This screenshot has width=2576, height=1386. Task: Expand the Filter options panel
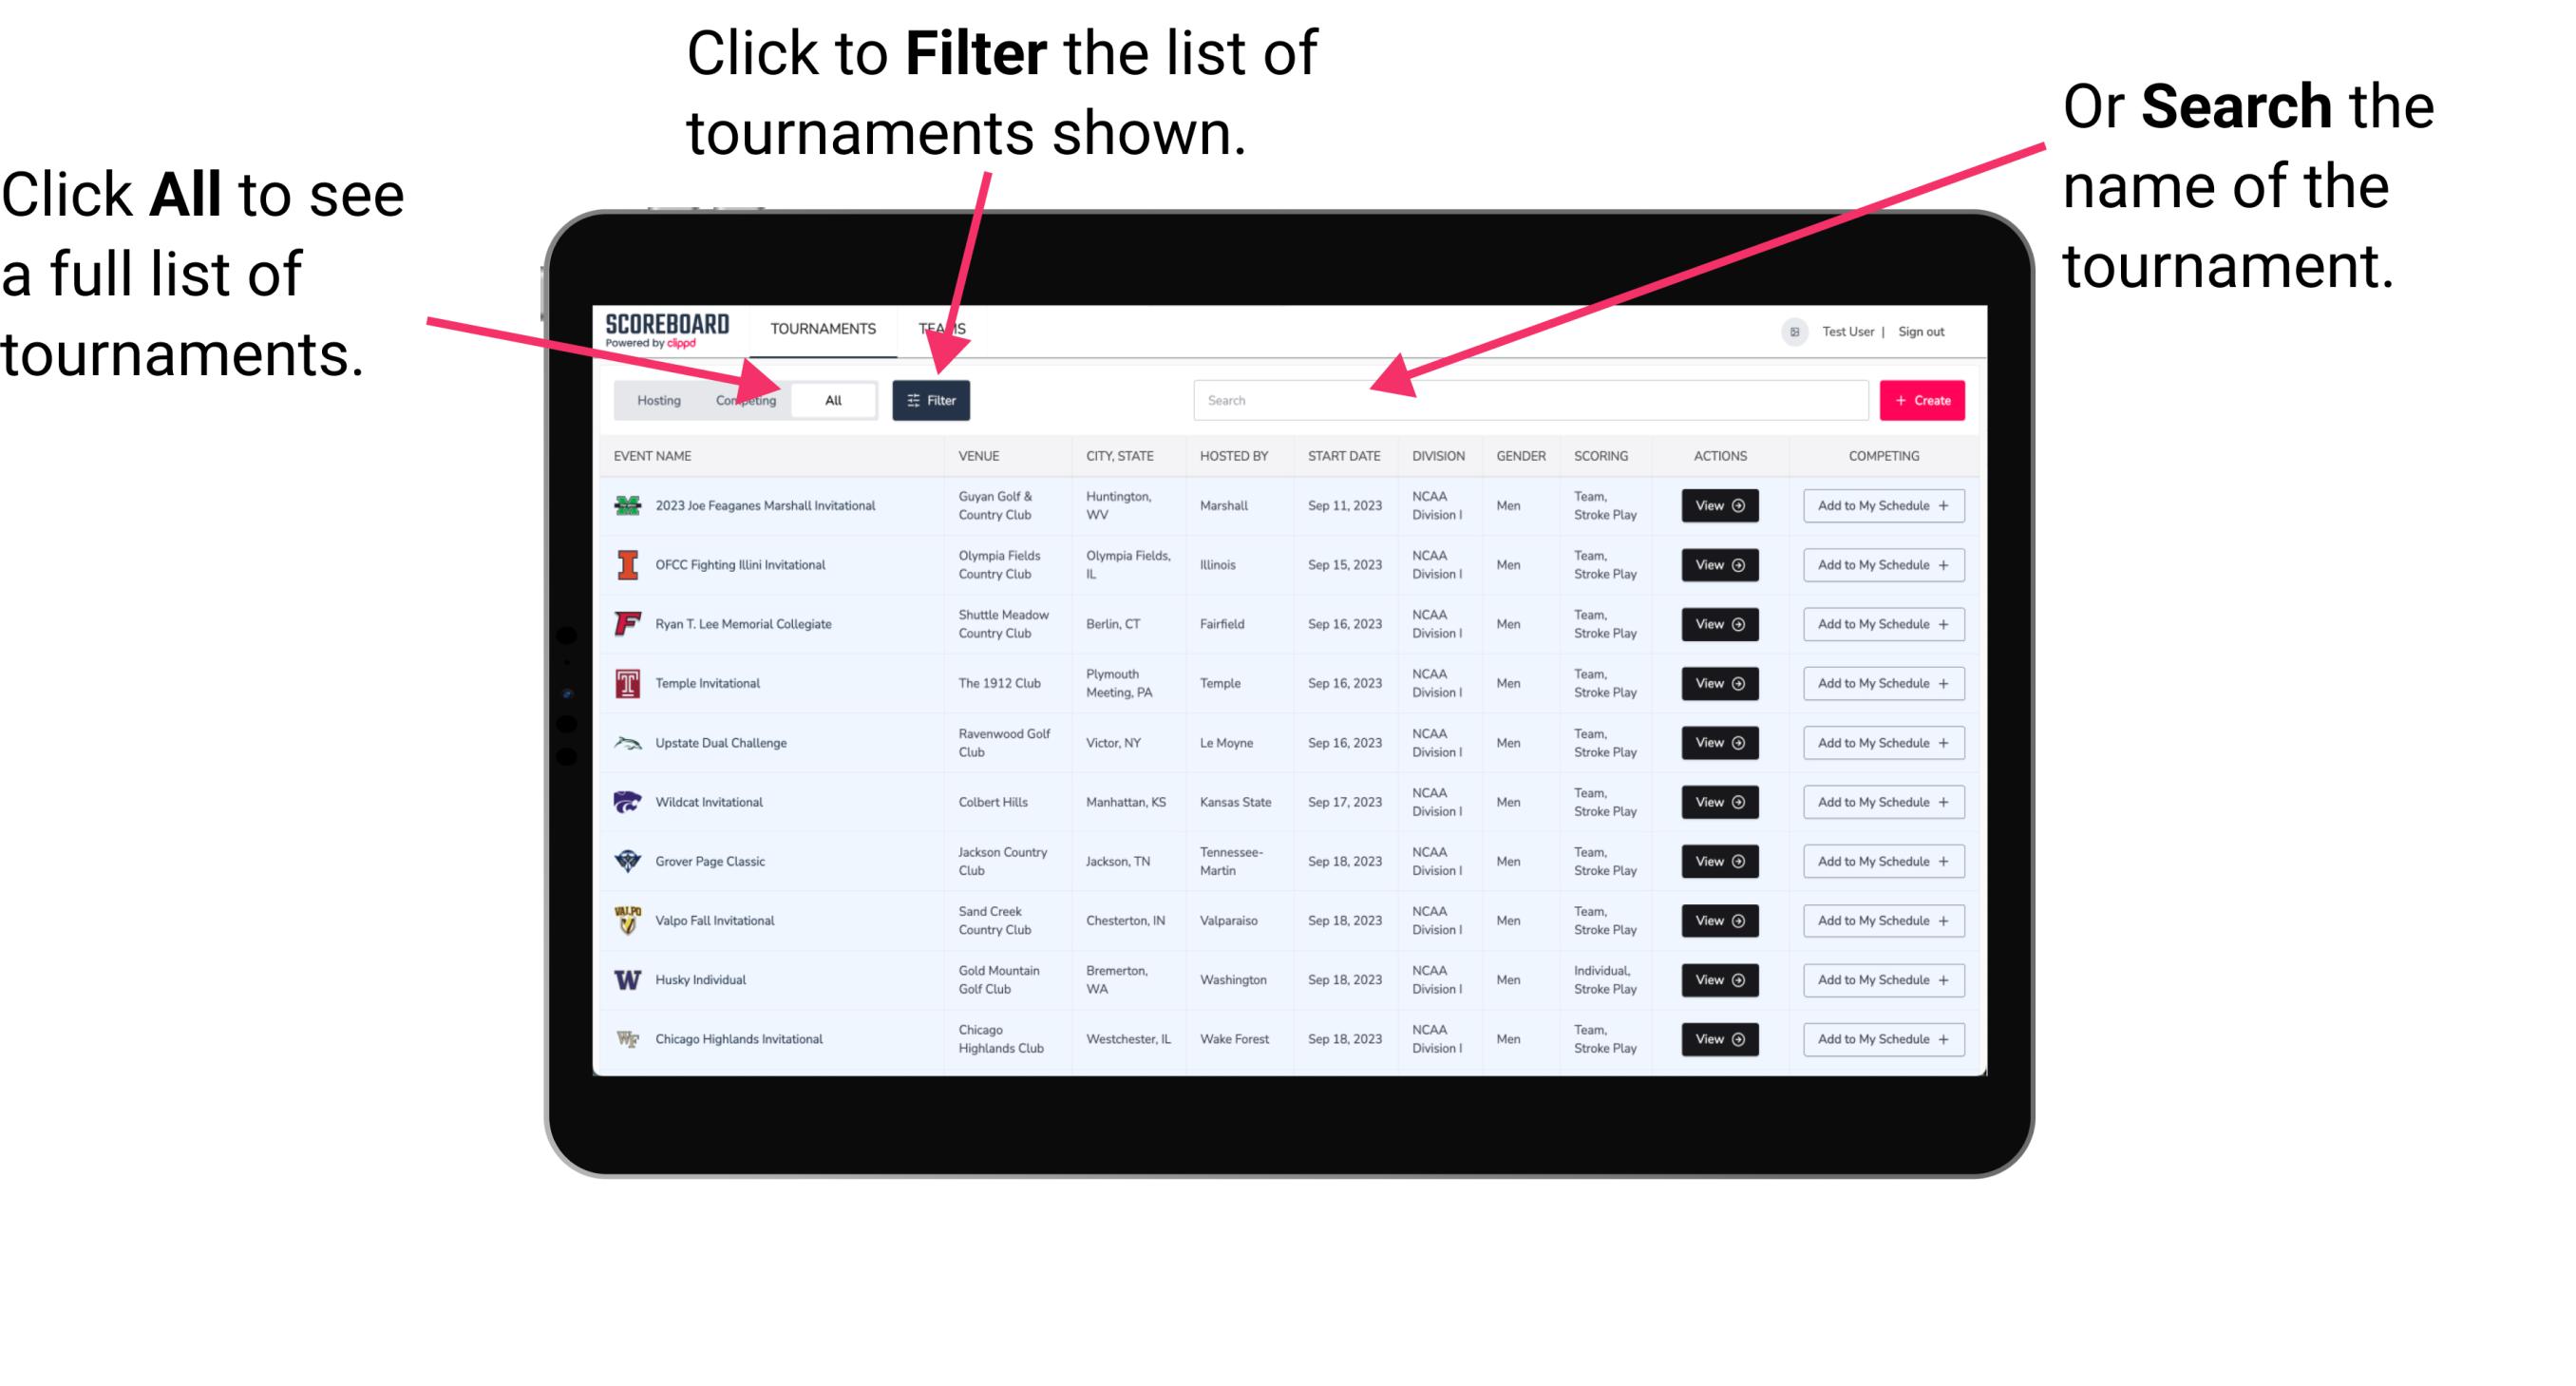point(932,399)
